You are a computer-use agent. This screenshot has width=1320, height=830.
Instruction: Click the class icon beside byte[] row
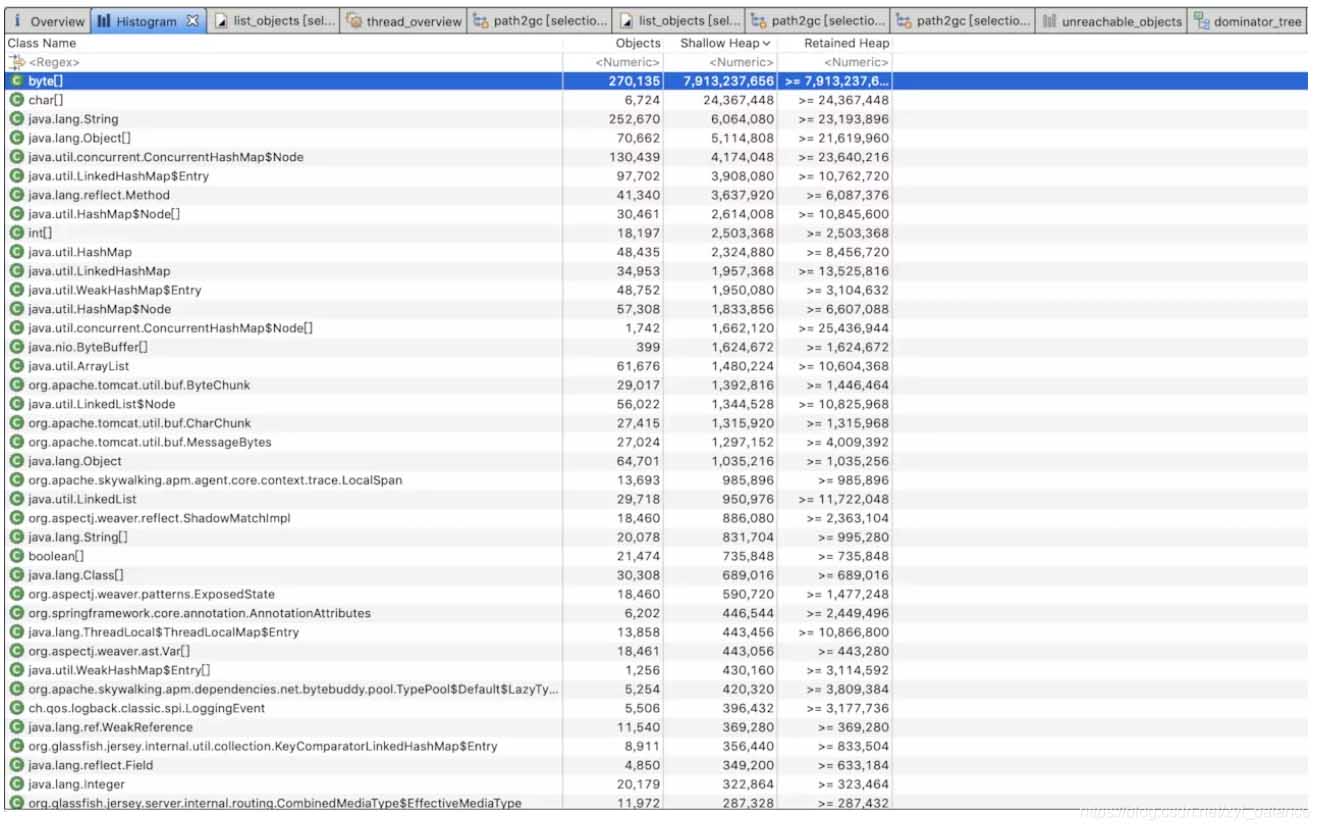tap(17, 81)
